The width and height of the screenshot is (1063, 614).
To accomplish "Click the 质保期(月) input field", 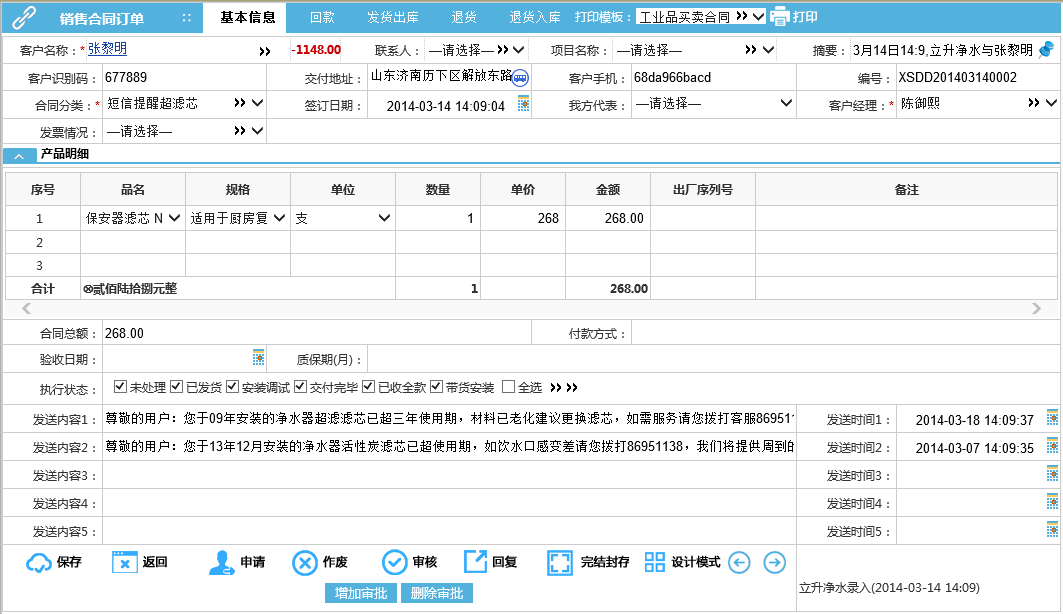I will pyautogui.click(x=713, y=359).
